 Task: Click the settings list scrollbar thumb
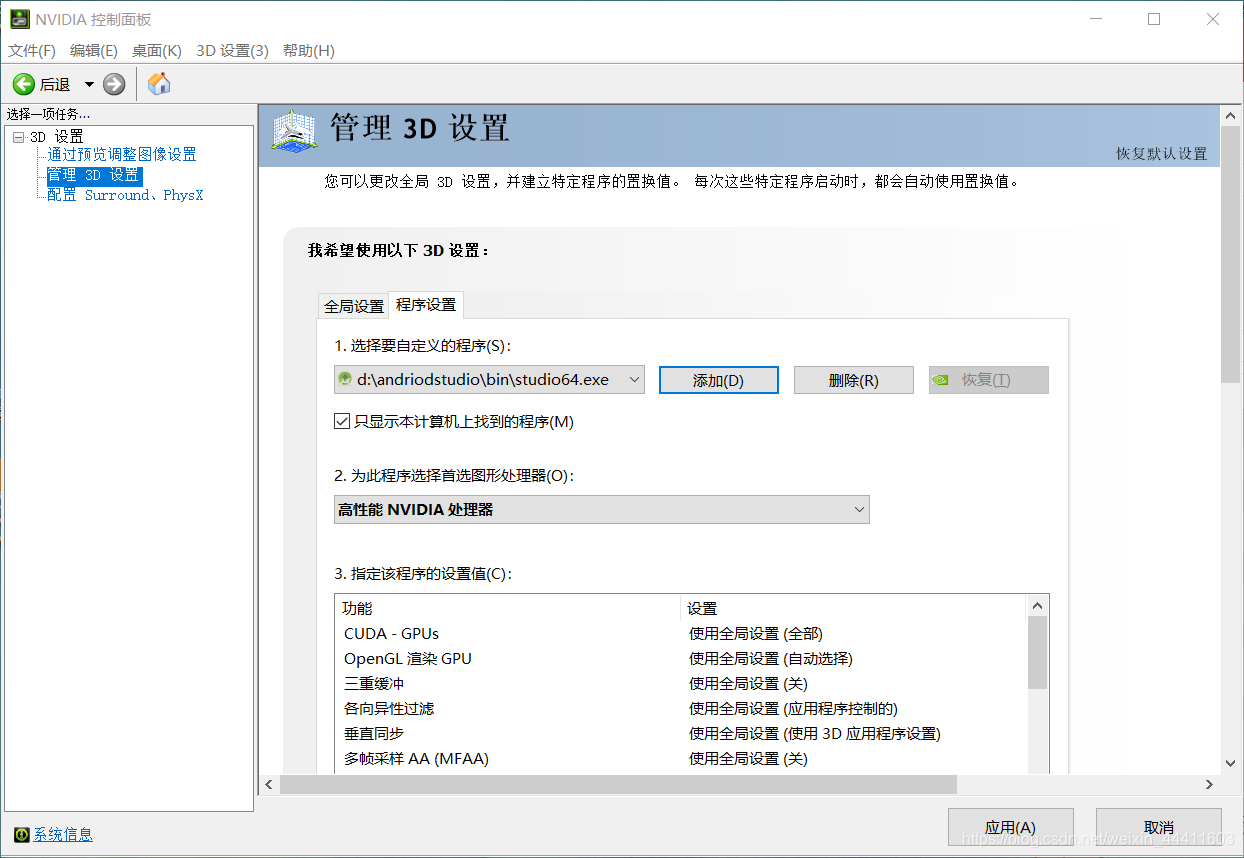click(x=1037, y=652)
